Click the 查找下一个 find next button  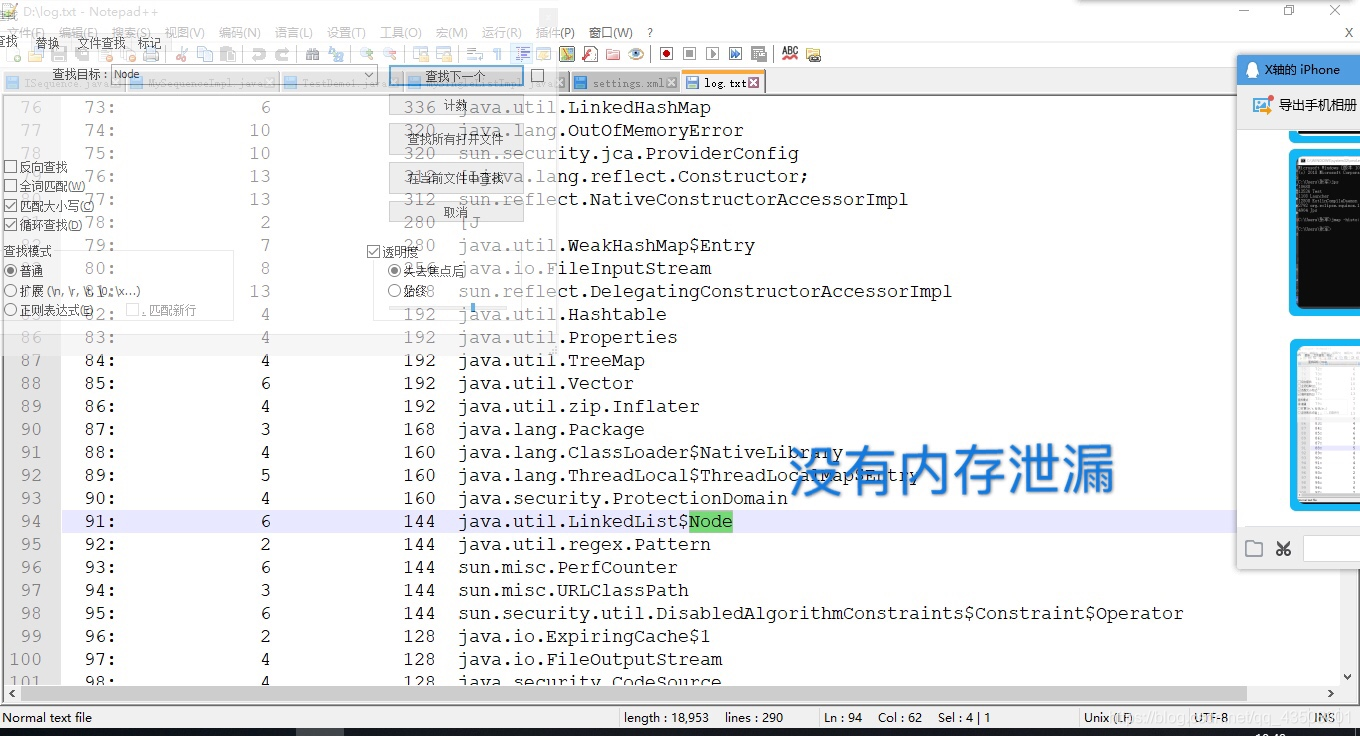[x=455, y=76]
